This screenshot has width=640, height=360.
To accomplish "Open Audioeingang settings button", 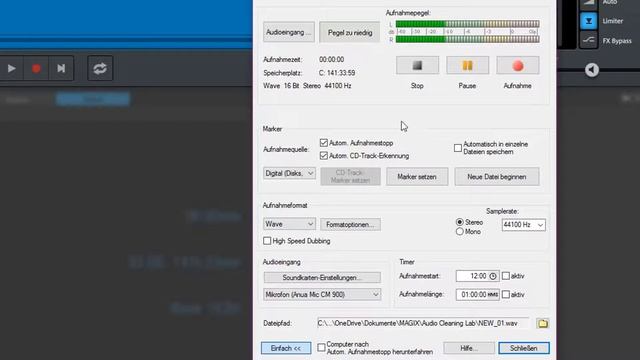I will [289, 32].
